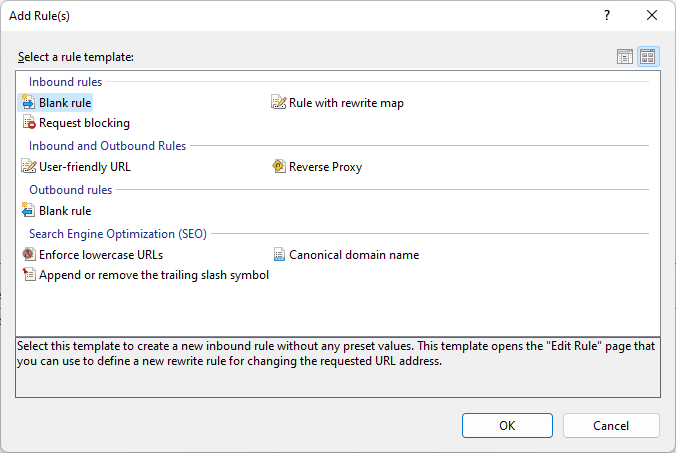
Task: Choose the outbound Blank rule template
Action: 64,211
